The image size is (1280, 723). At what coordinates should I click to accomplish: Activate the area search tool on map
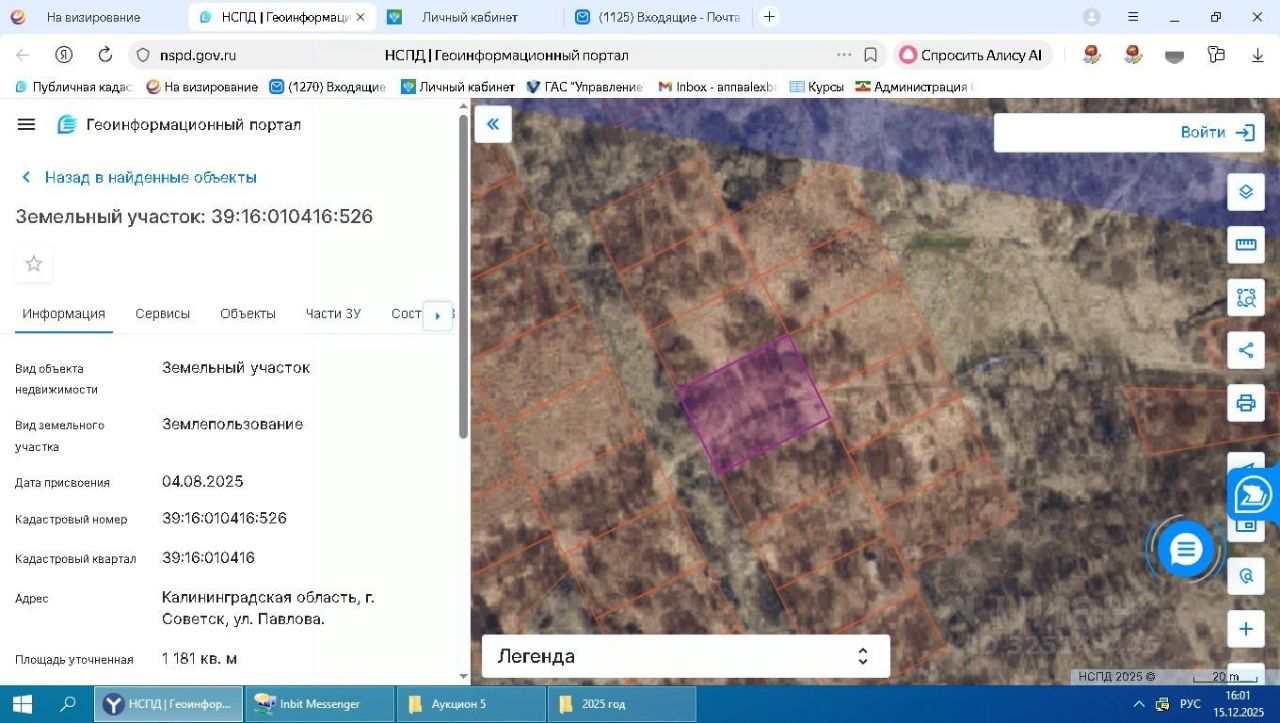(x=1246, y=297)
